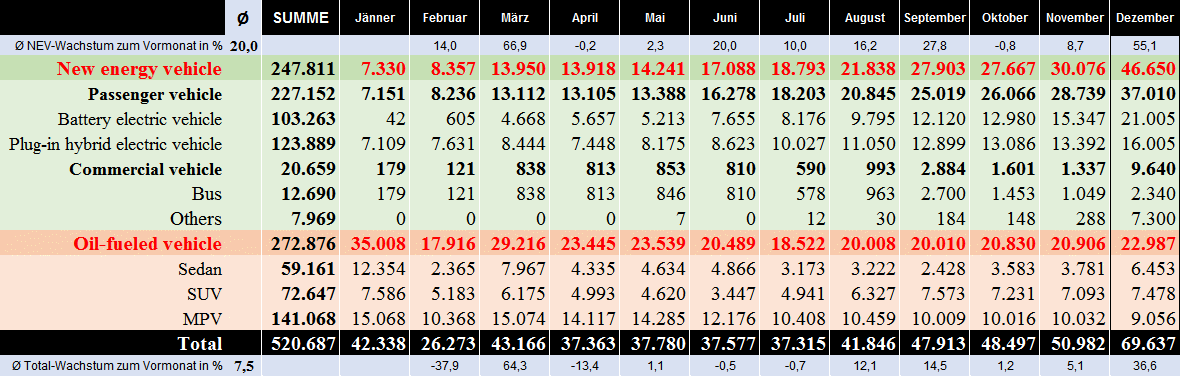Image resolution: width=1180 pixels, height=376 pixels.
Task: Click Commercial vehicle sum 20.659
Action: pos(308,169)
